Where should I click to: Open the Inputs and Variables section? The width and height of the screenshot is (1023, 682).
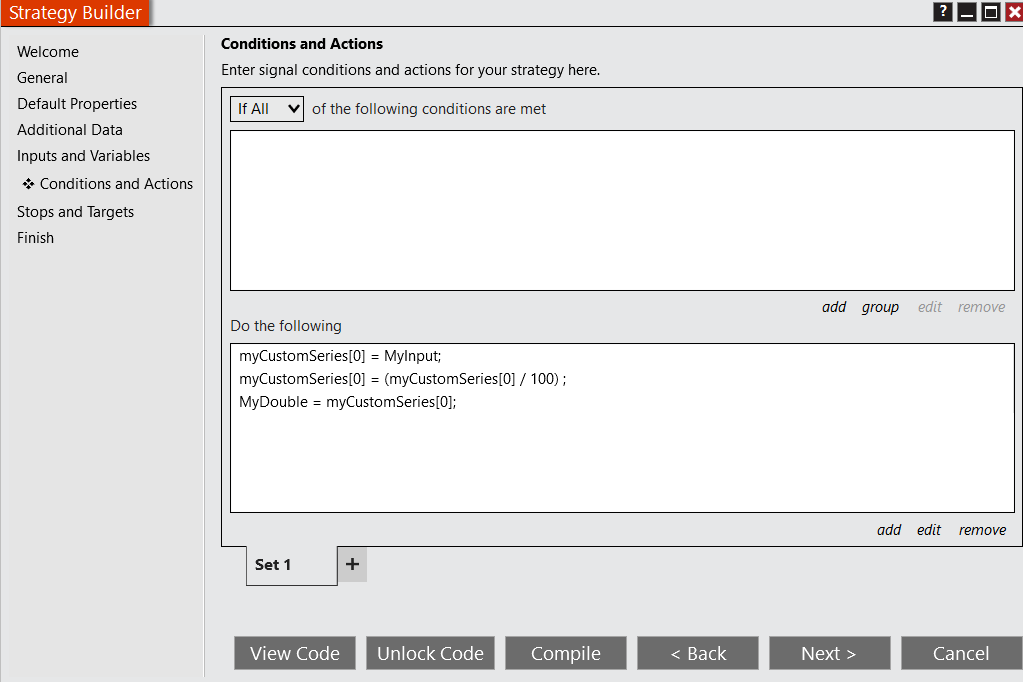point(84,156)
